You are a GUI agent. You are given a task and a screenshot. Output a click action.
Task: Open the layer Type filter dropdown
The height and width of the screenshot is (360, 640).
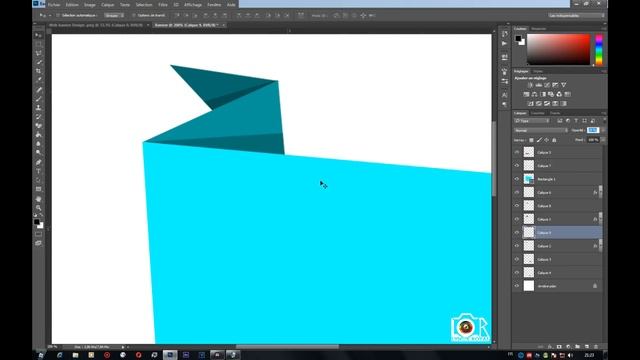click(x=532, y=121)
